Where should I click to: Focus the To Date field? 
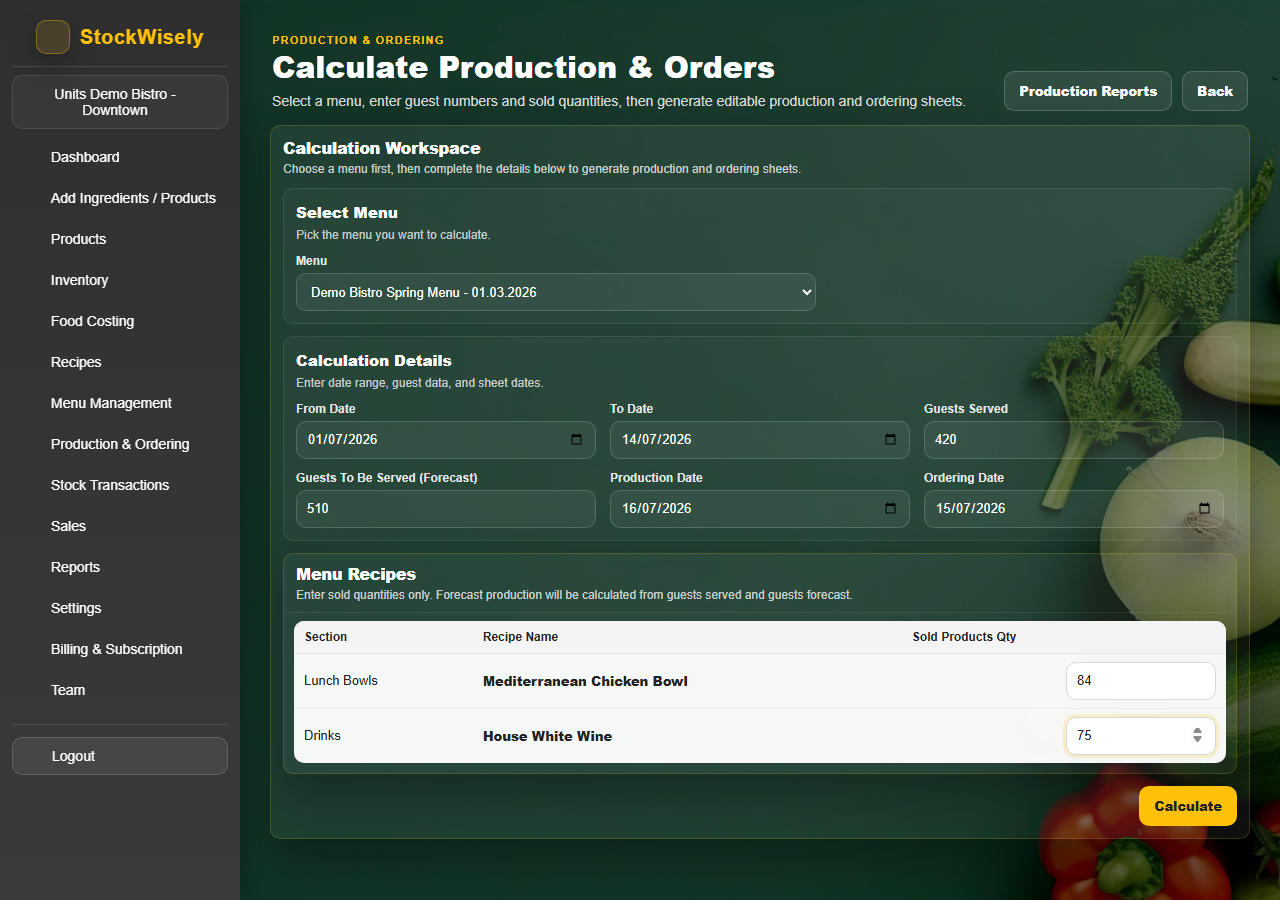[760, 440]
